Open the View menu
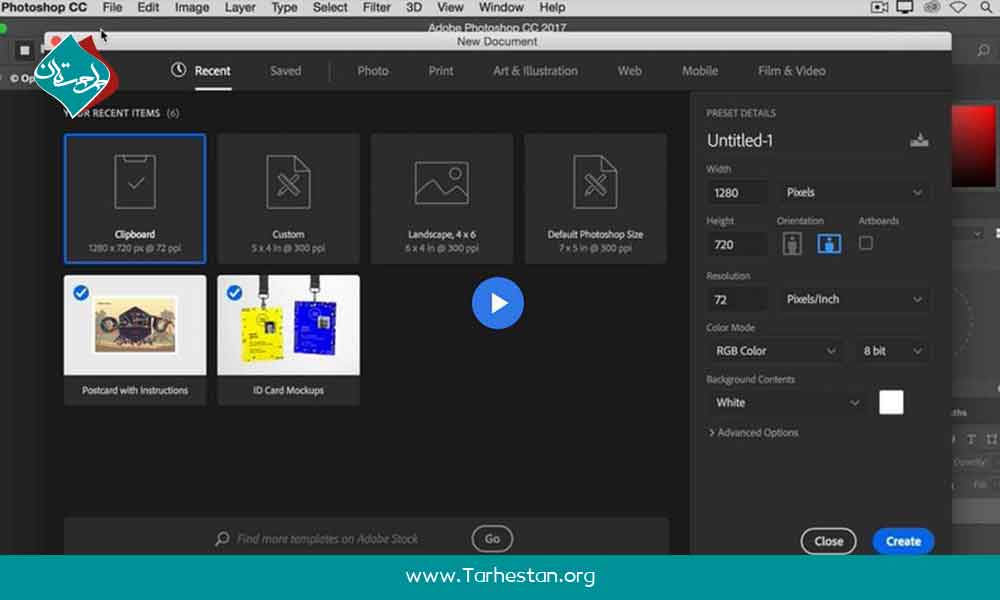 [x=450, y=8]
